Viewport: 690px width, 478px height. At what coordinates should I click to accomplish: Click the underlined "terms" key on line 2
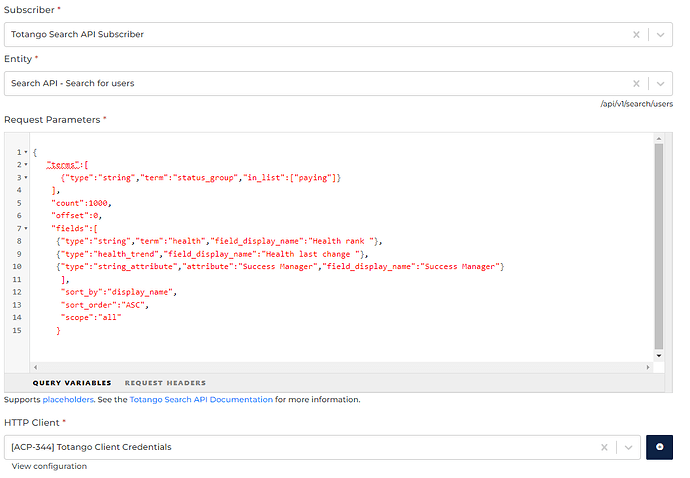[x=64, y=165]
